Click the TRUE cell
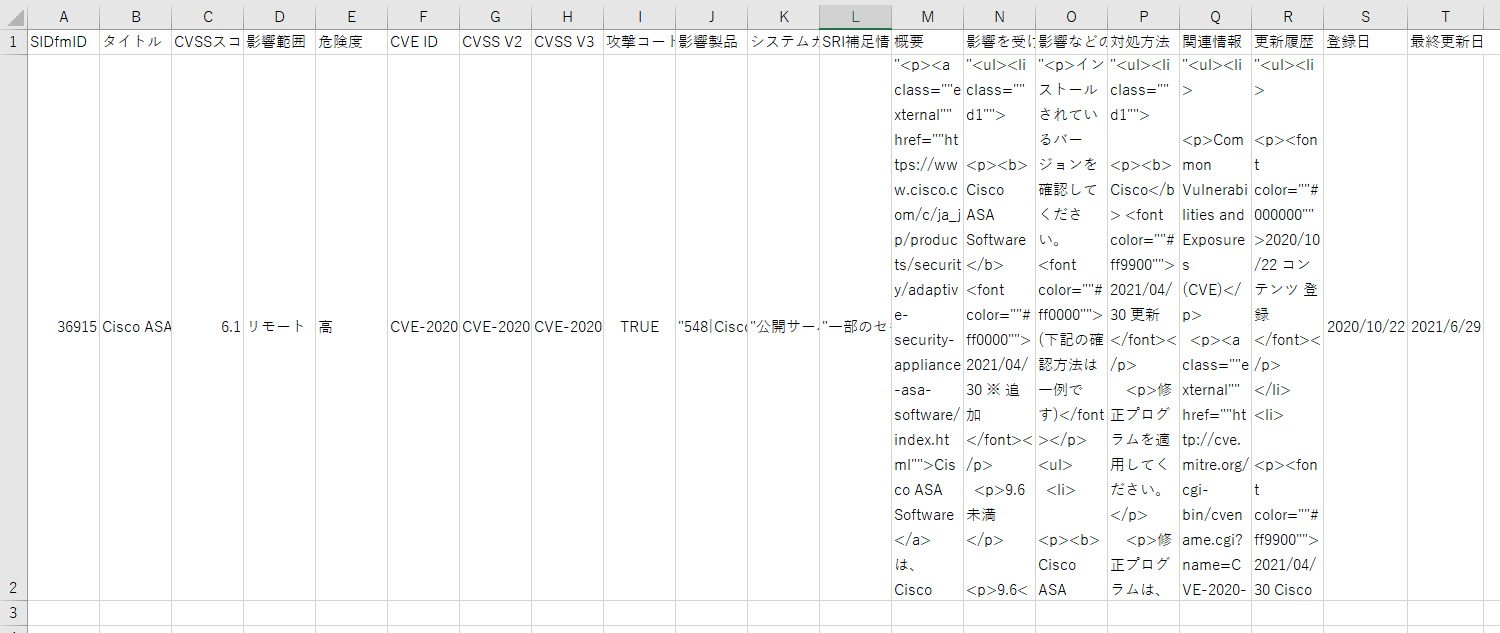Image resolution: width=1500 pixels, height=633 pixels. click(640, 327)
